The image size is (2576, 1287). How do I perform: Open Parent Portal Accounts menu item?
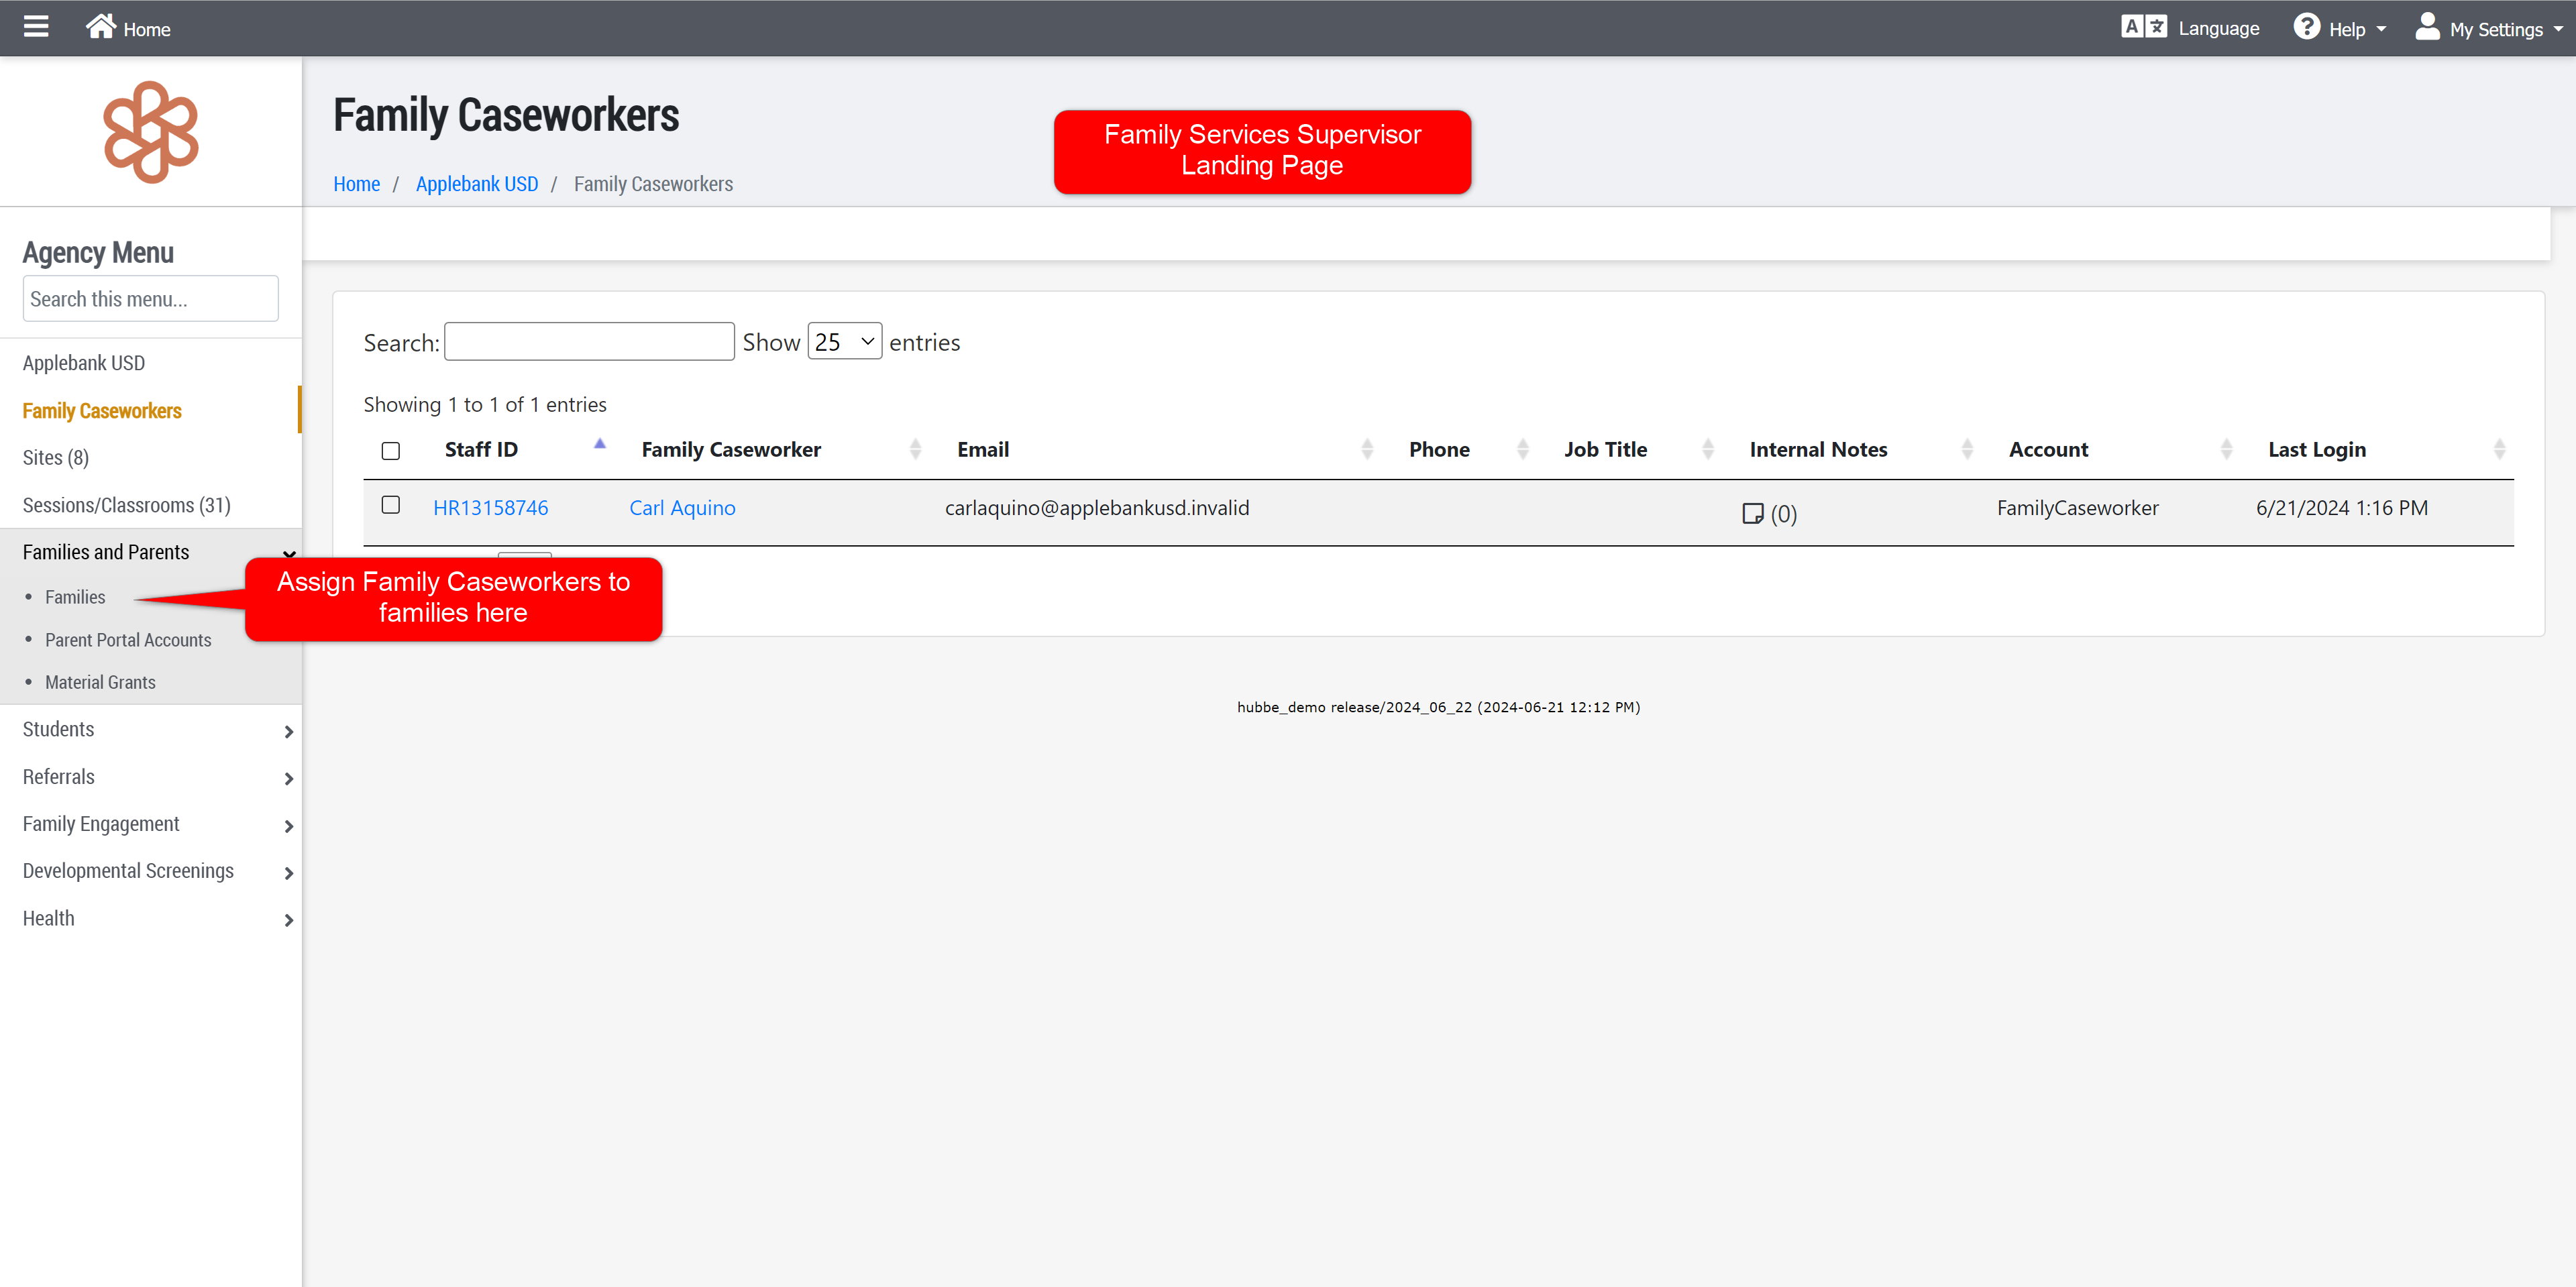pos(128,640)
